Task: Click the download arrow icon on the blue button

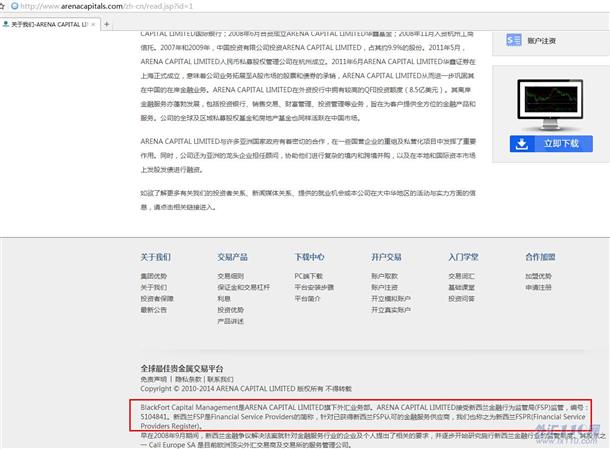Action: click(x=522, y=144)
